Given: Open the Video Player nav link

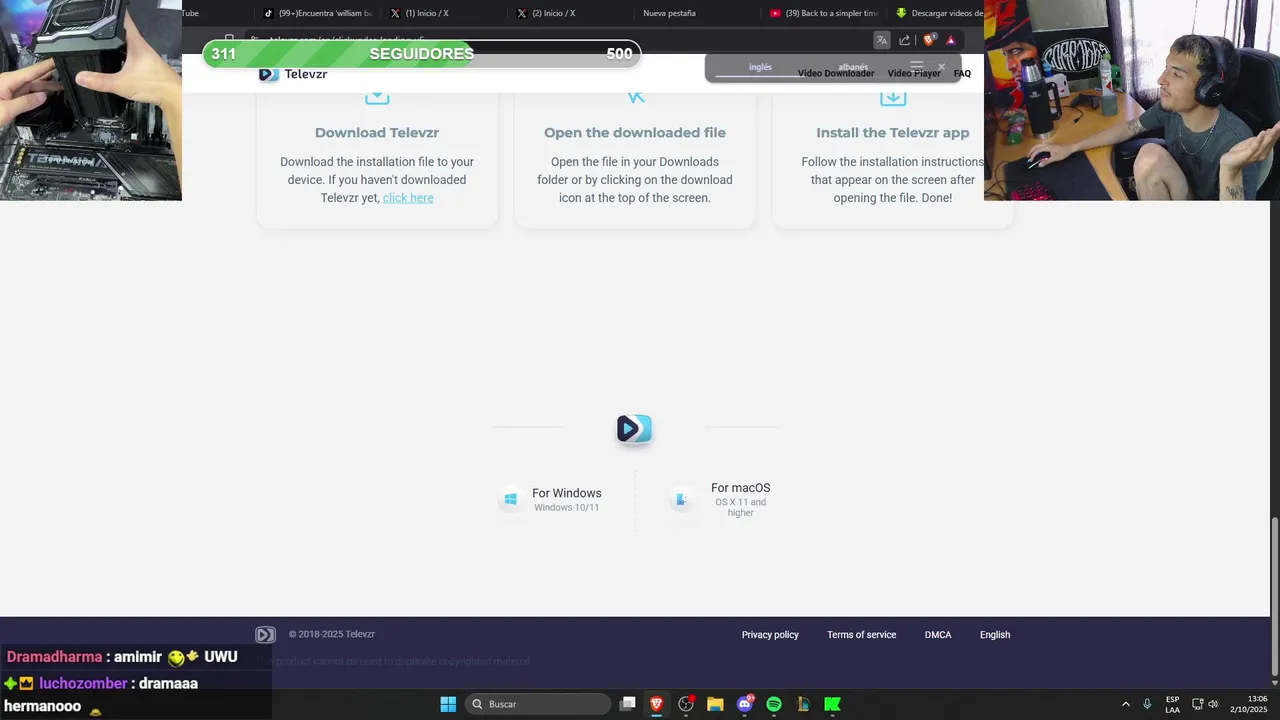Looking at the screenshot, I should click(914, 74).
